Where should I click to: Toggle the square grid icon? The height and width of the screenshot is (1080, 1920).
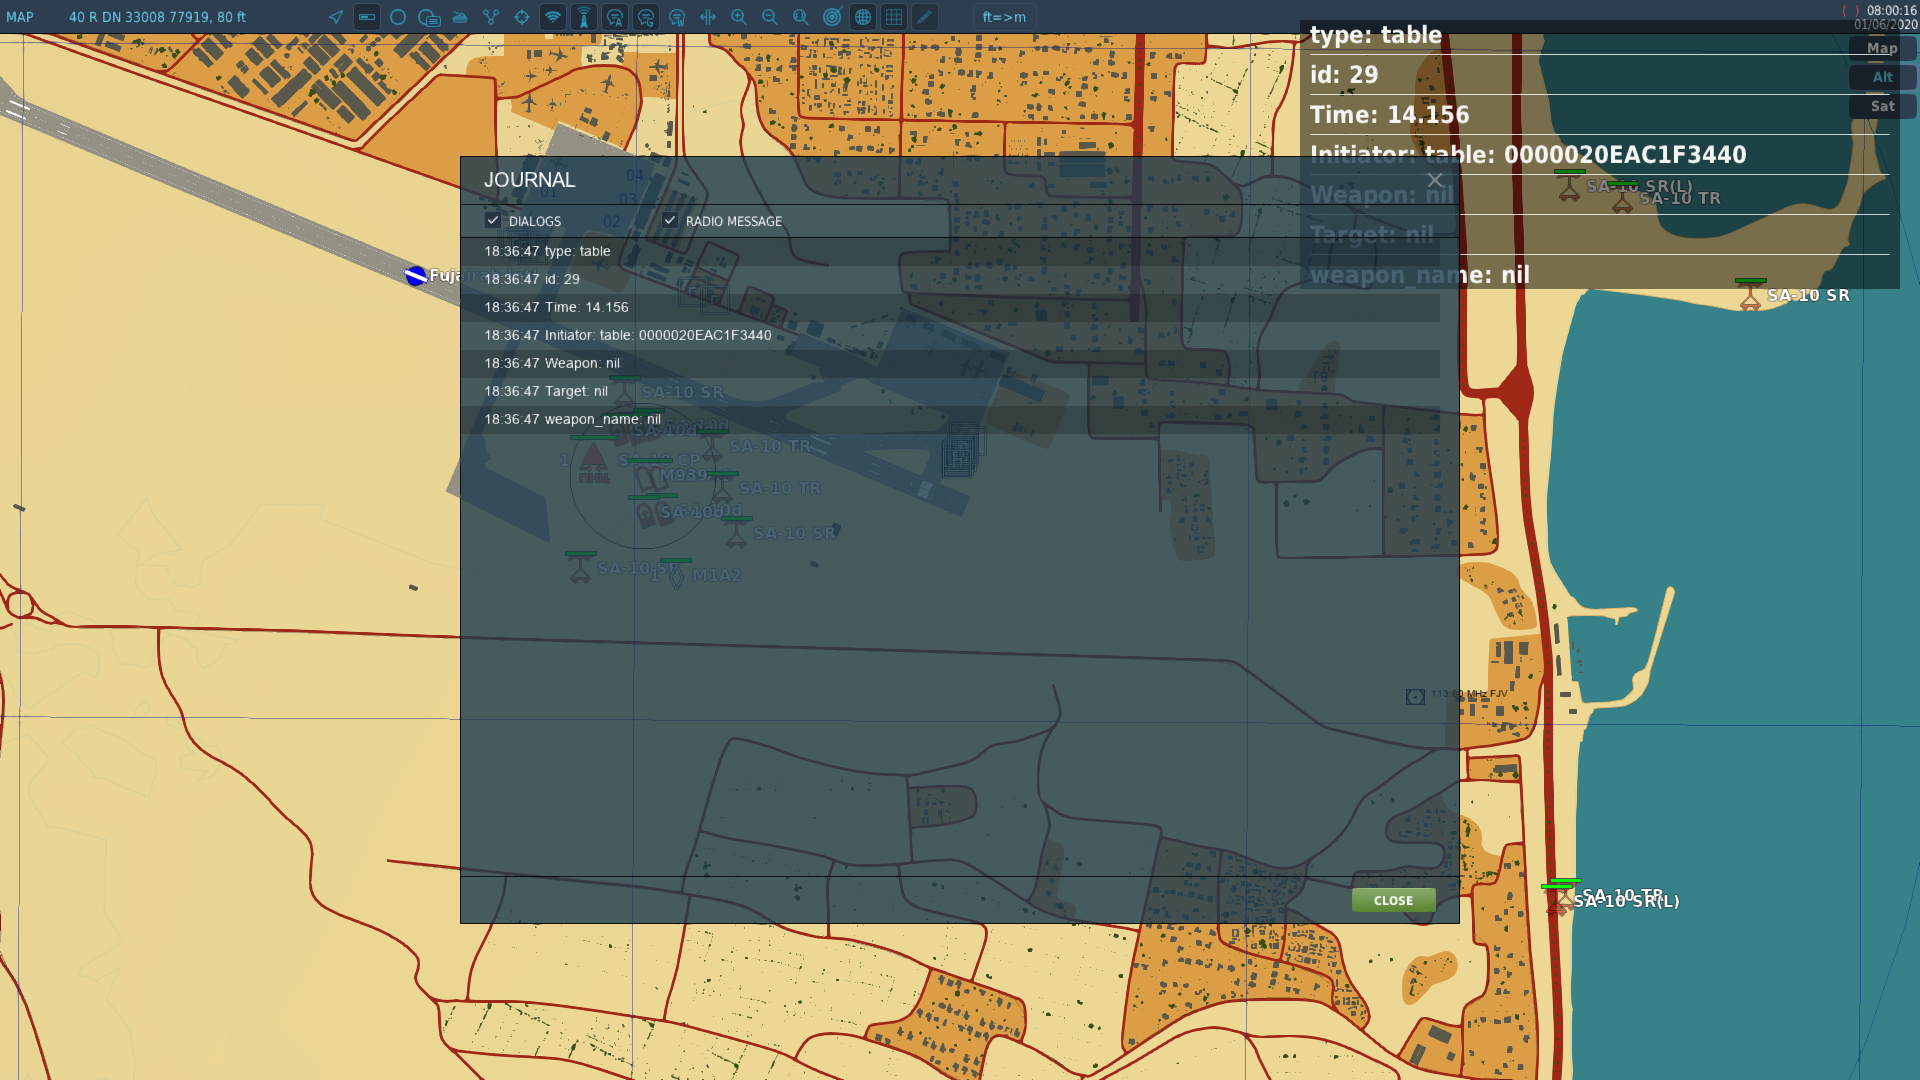[894, 17]
